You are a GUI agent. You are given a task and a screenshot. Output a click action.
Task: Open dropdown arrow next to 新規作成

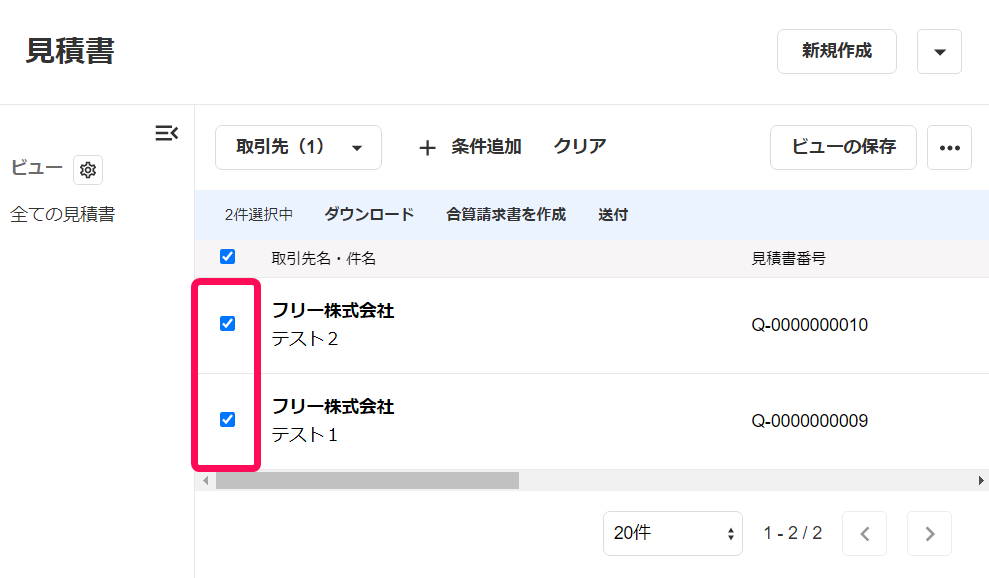939,52
